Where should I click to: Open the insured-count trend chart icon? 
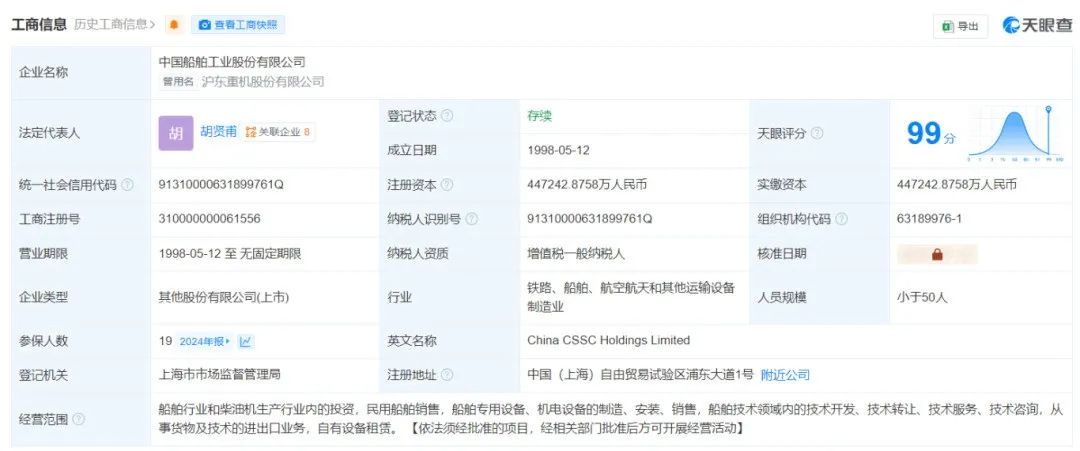(x=246, y=342)
